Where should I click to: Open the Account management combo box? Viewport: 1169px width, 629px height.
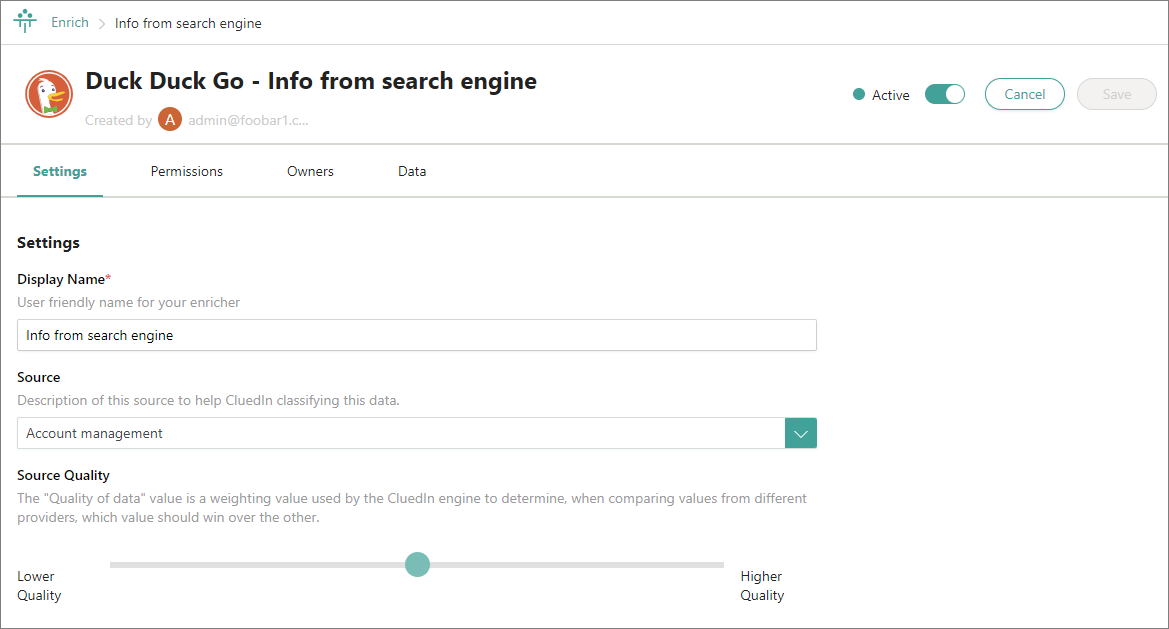pos(400,433)
